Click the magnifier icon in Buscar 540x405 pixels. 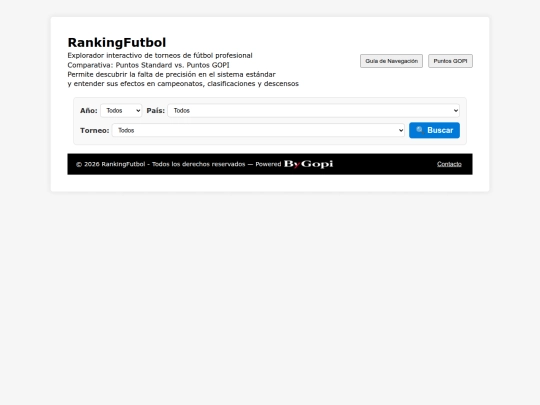tap(420, 130)
